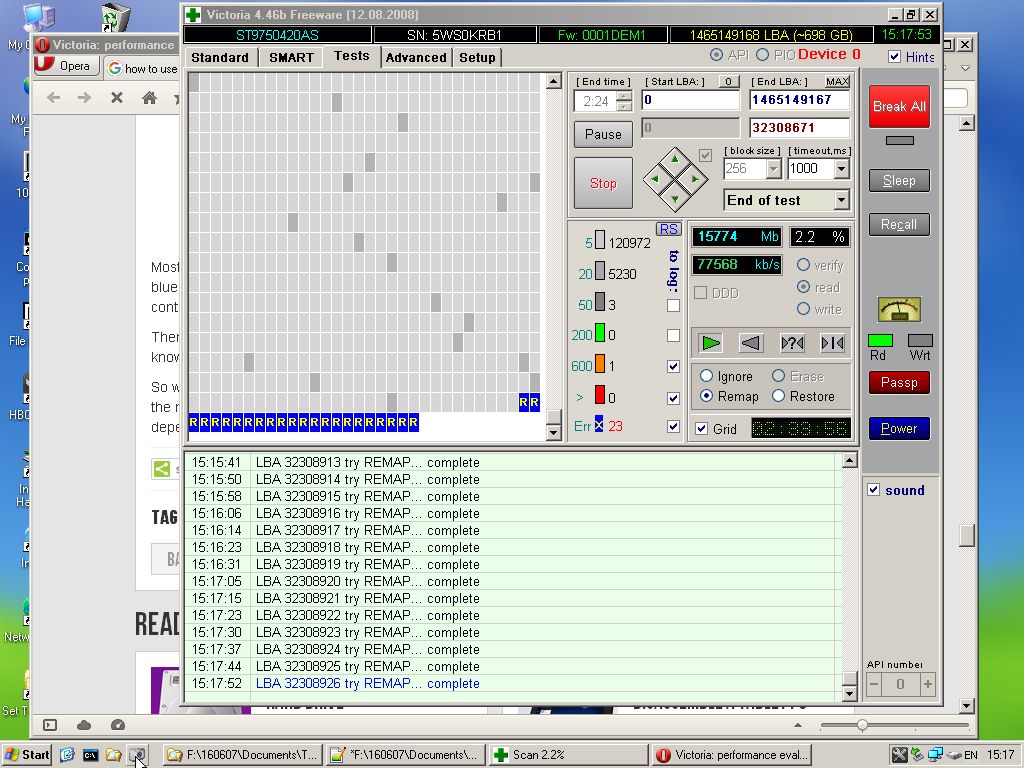The image size is (1024, 768).
Task: Click the Recall button
Action: click(899, 225)
